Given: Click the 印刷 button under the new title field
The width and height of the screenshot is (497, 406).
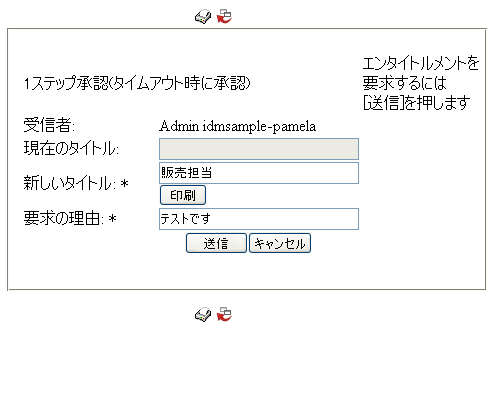Looking at the screenshot, I should point(183,195).
